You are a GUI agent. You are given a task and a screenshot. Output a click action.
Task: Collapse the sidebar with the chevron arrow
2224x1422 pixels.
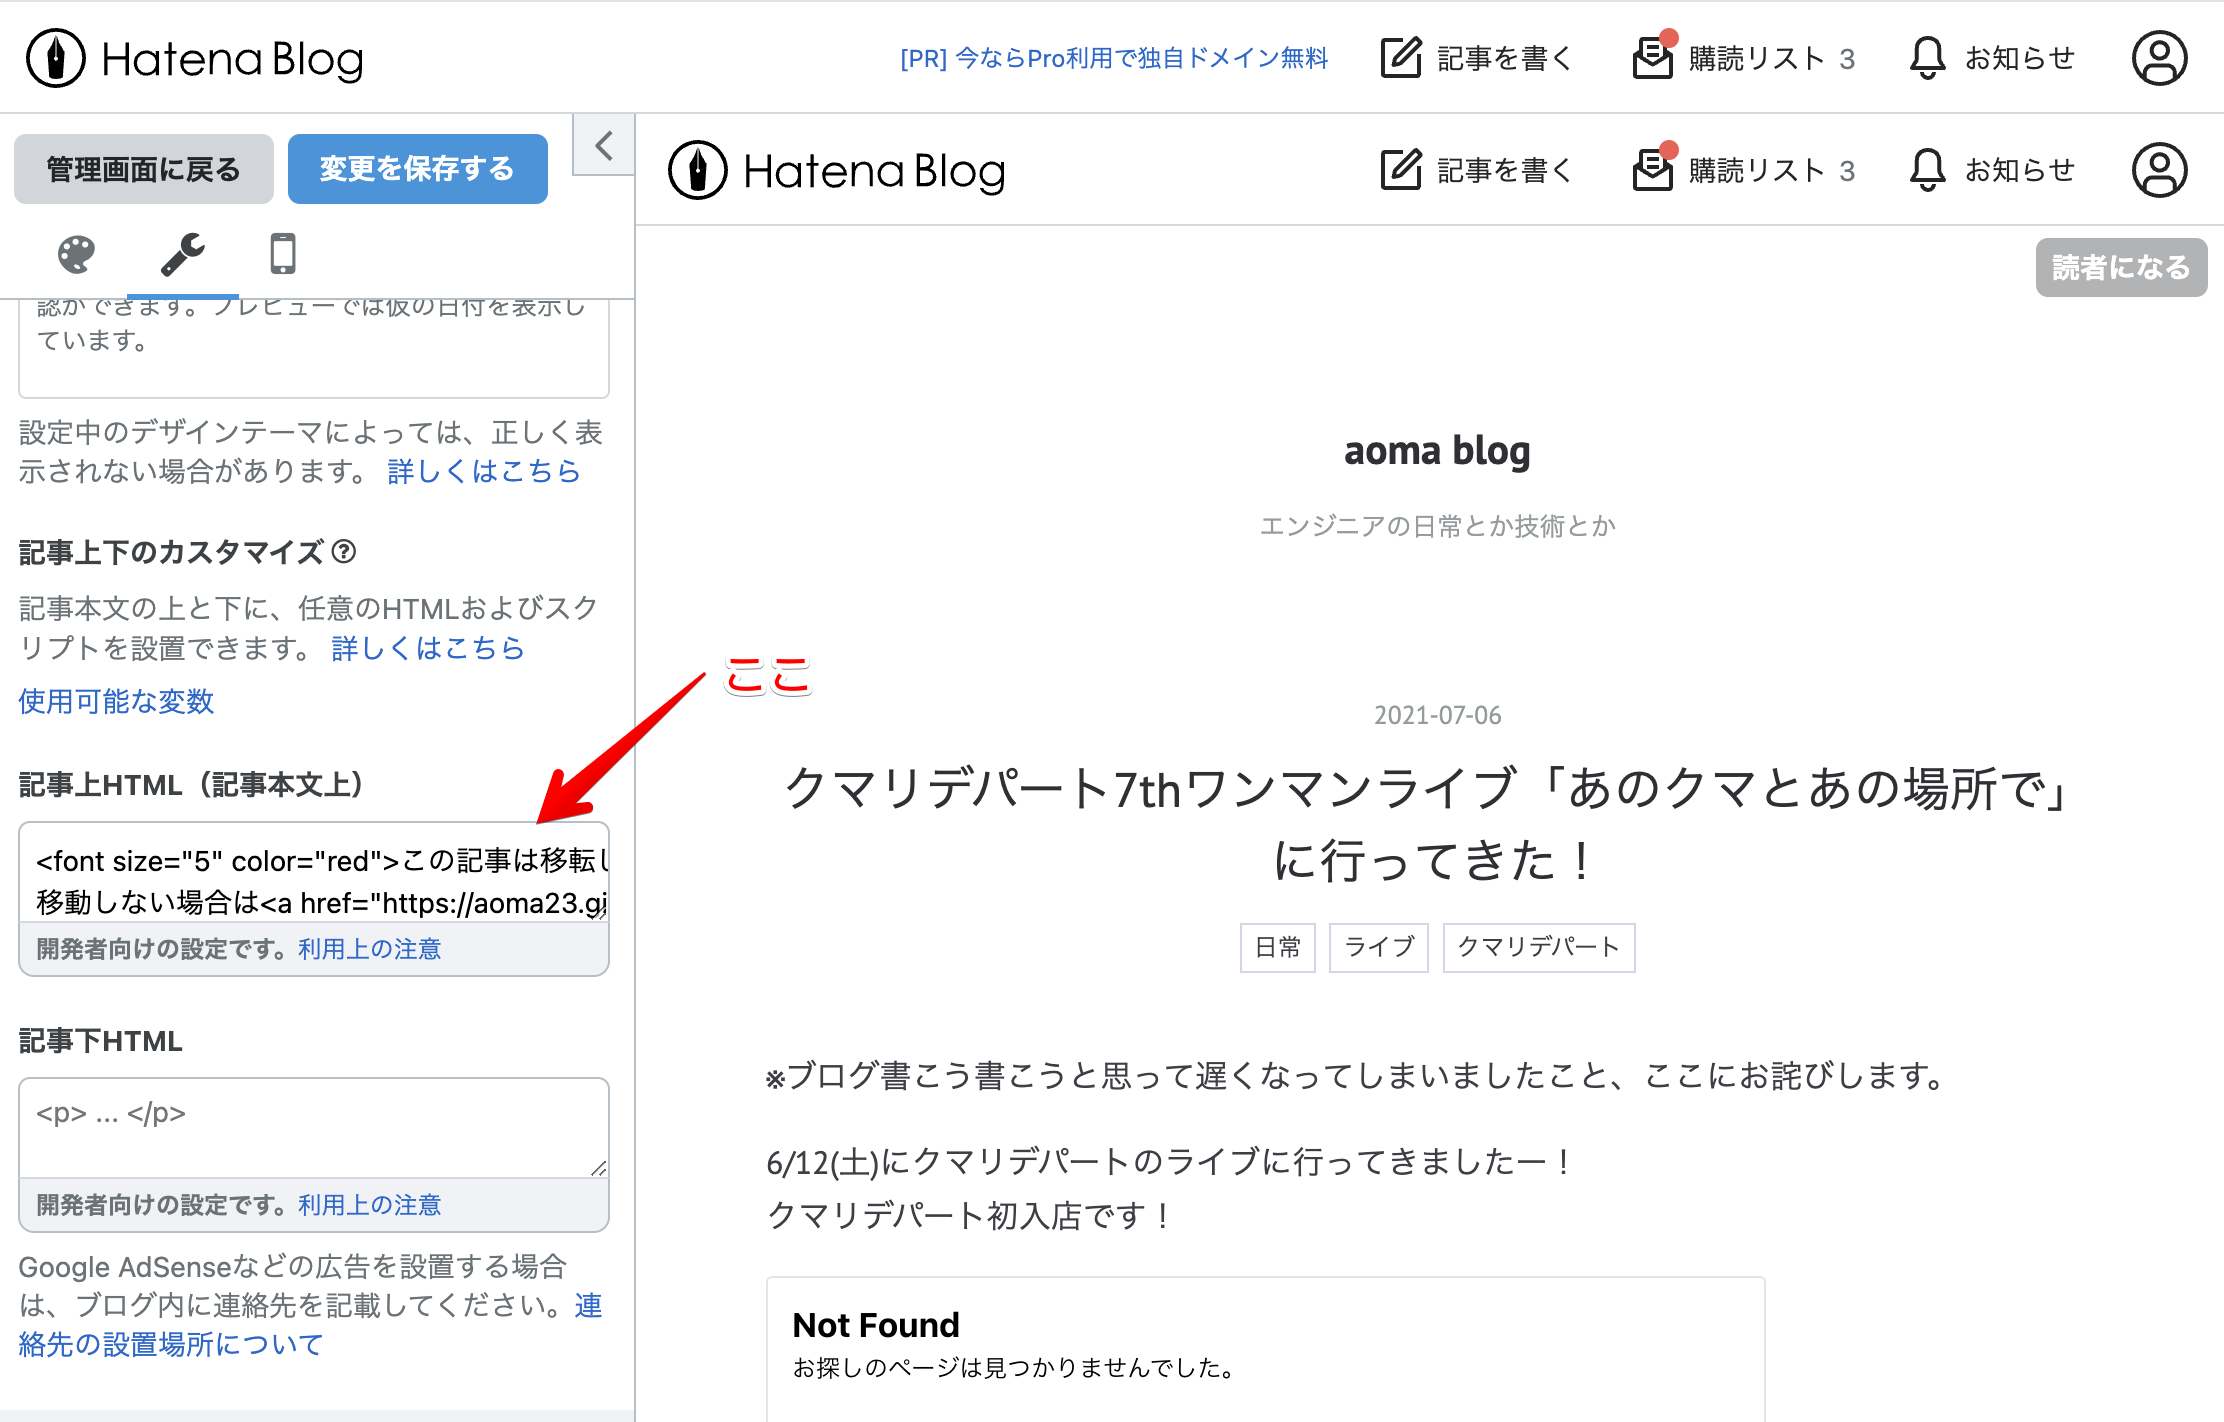click(x=604, y=145)
